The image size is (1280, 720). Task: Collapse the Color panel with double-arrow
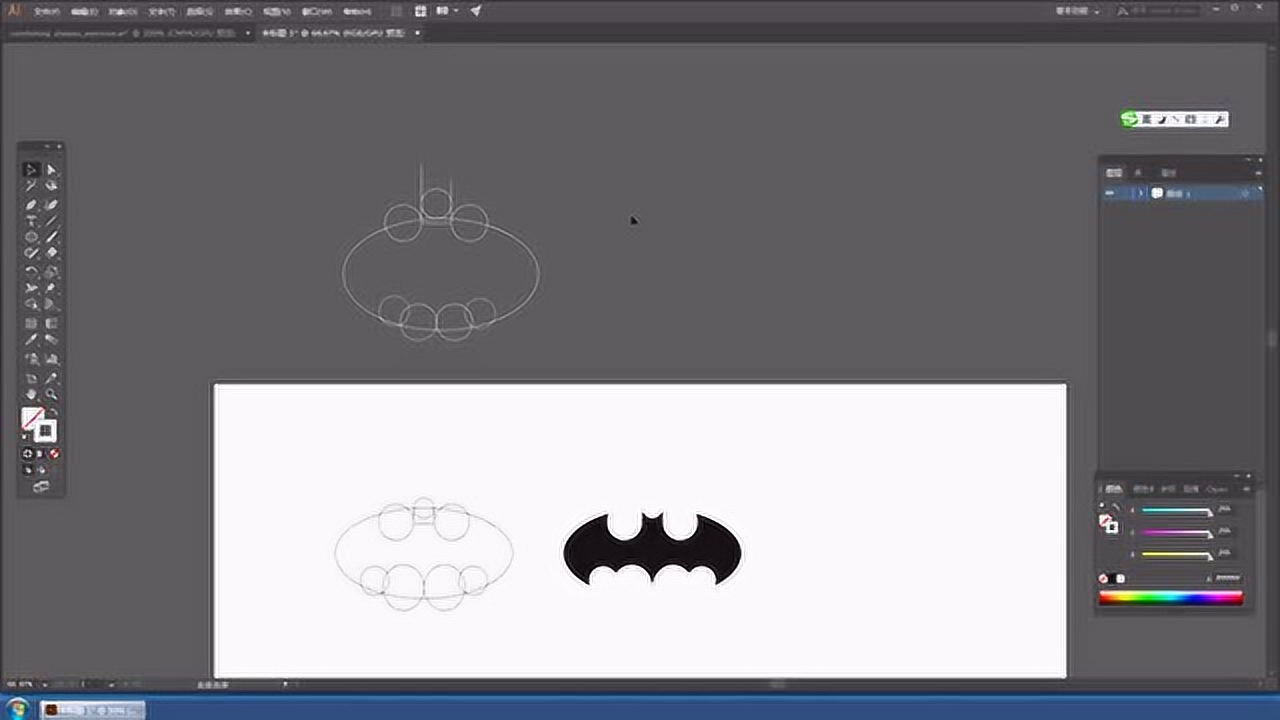click(1237, 476)
